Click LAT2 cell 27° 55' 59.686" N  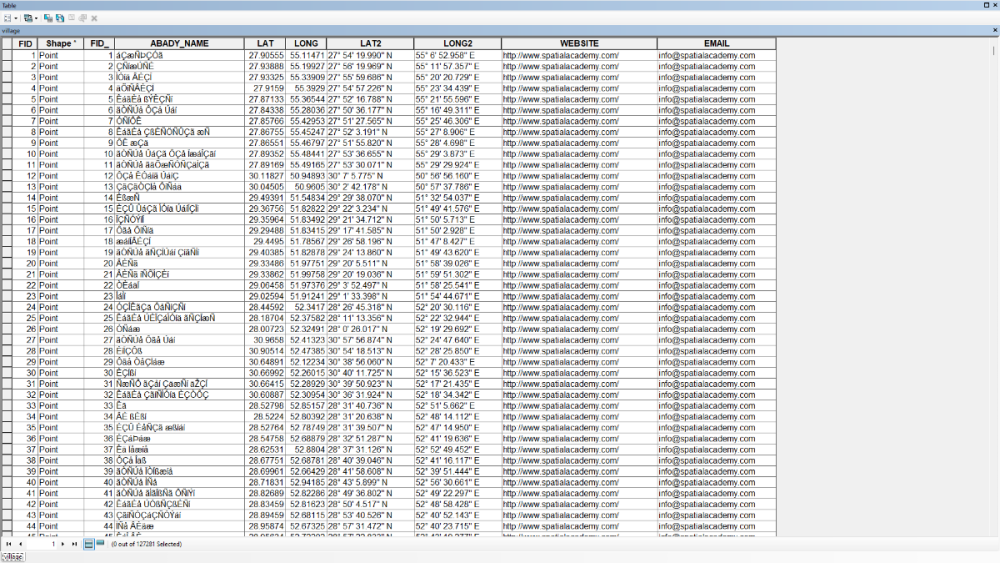[x=371, y=77]
